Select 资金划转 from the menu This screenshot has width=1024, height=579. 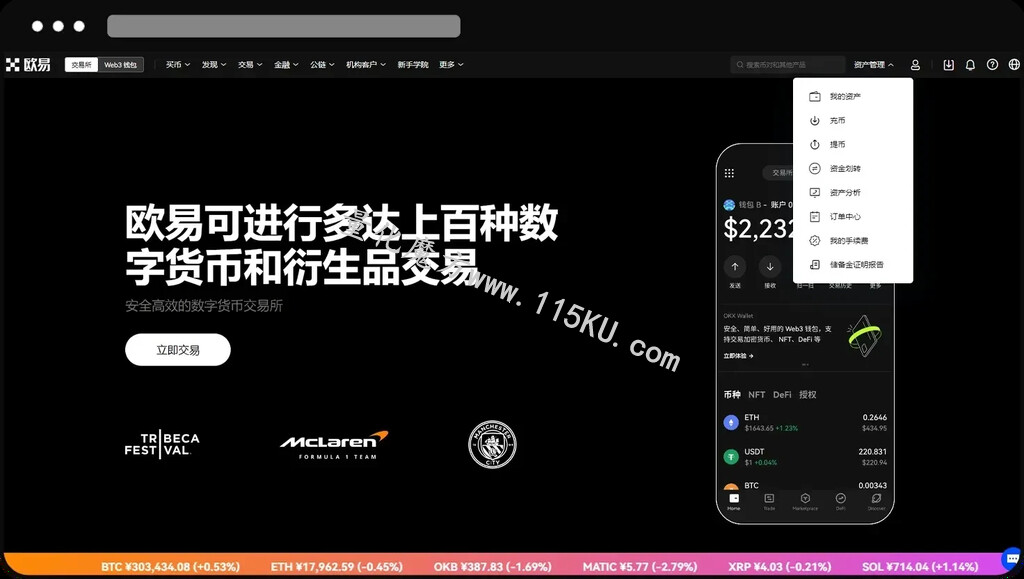(853, 168)
